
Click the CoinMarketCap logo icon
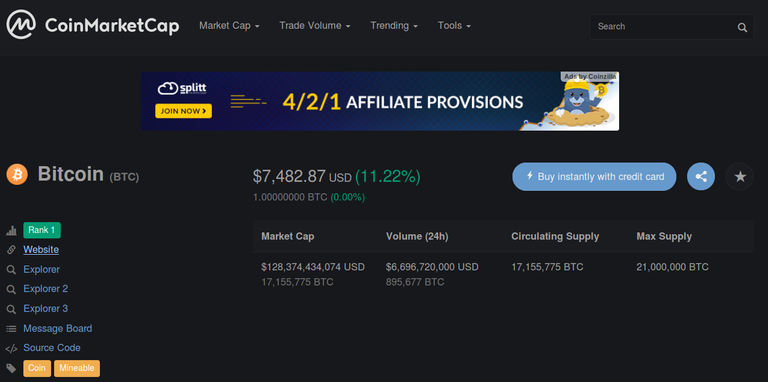point(21,25)
